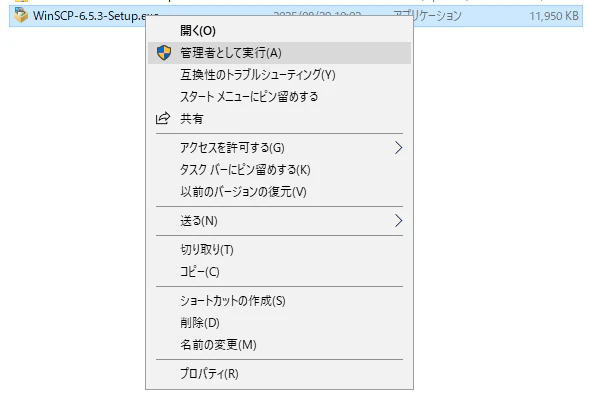Click the WinSCP installer package icon
This screenshot has height=395, width=589.
[x=21, y=15]
